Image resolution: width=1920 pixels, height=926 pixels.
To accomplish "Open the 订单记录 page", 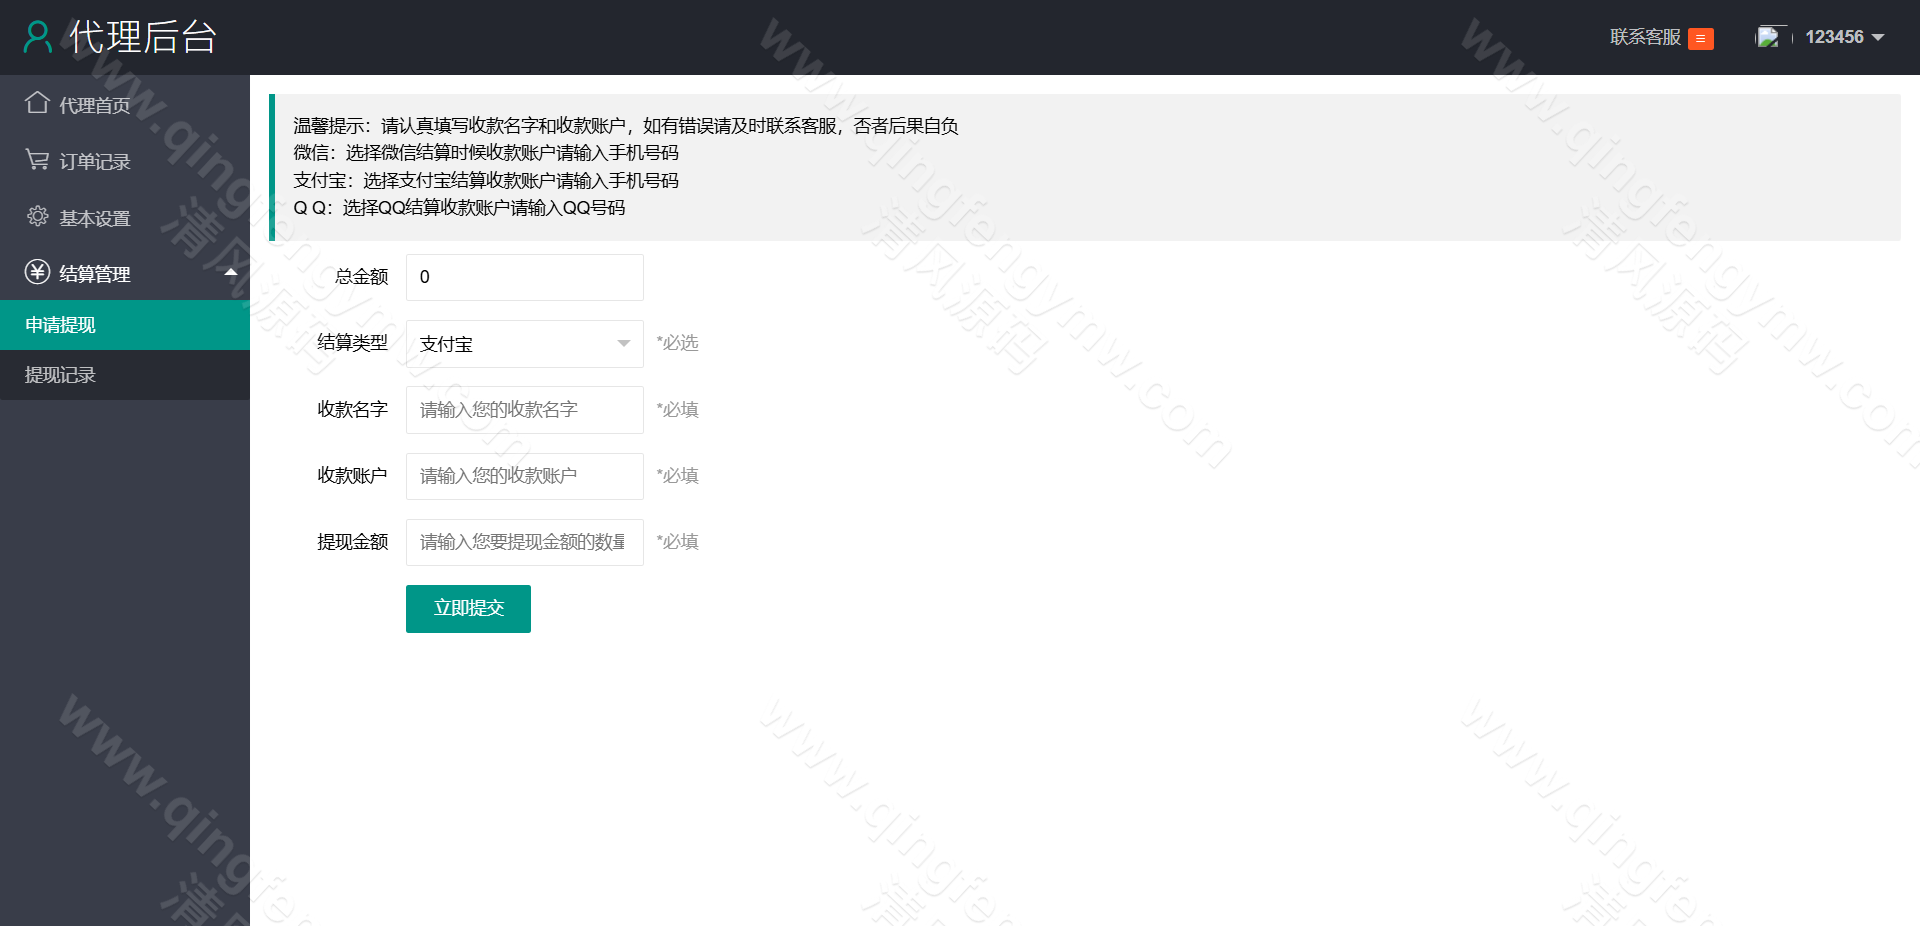I will (93, 160).
